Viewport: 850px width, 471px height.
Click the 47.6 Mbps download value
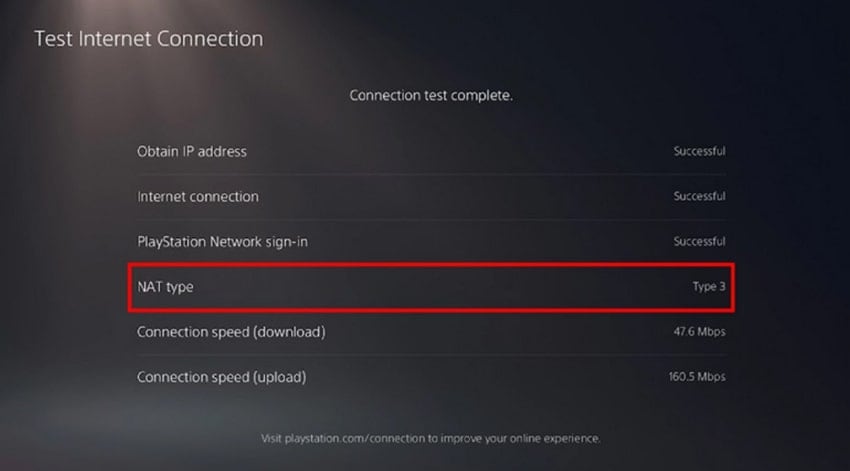[x=699, y=332]
